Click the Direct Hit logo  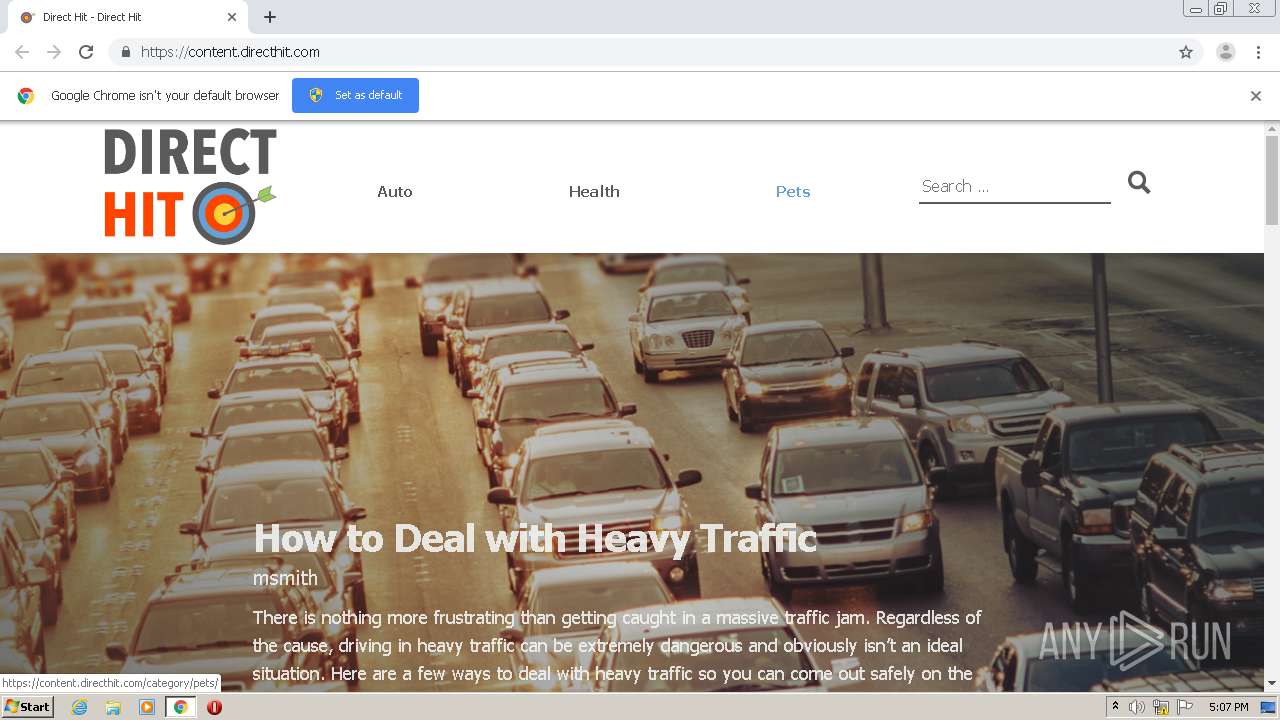coord(190,186)
